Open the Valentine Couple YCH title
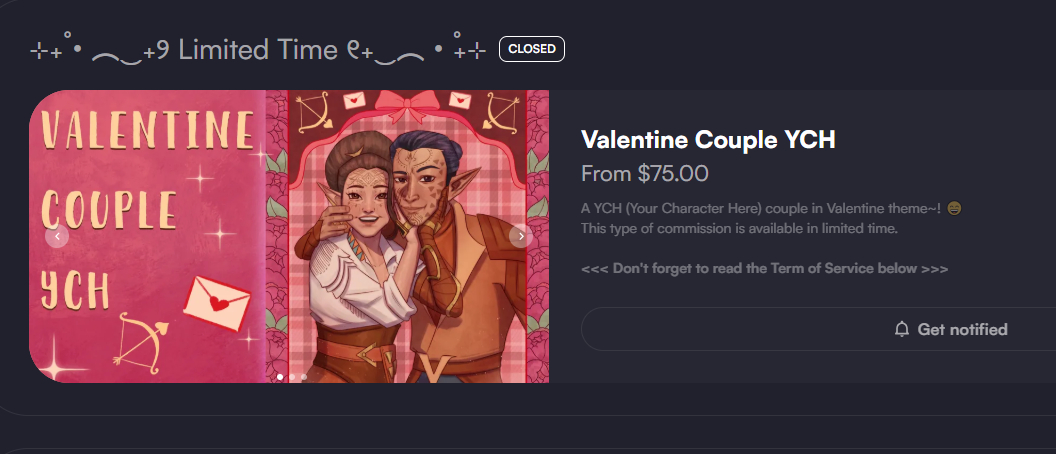Image resolution: width=1056 pixels, height=454 pixels. pos(708,140)
